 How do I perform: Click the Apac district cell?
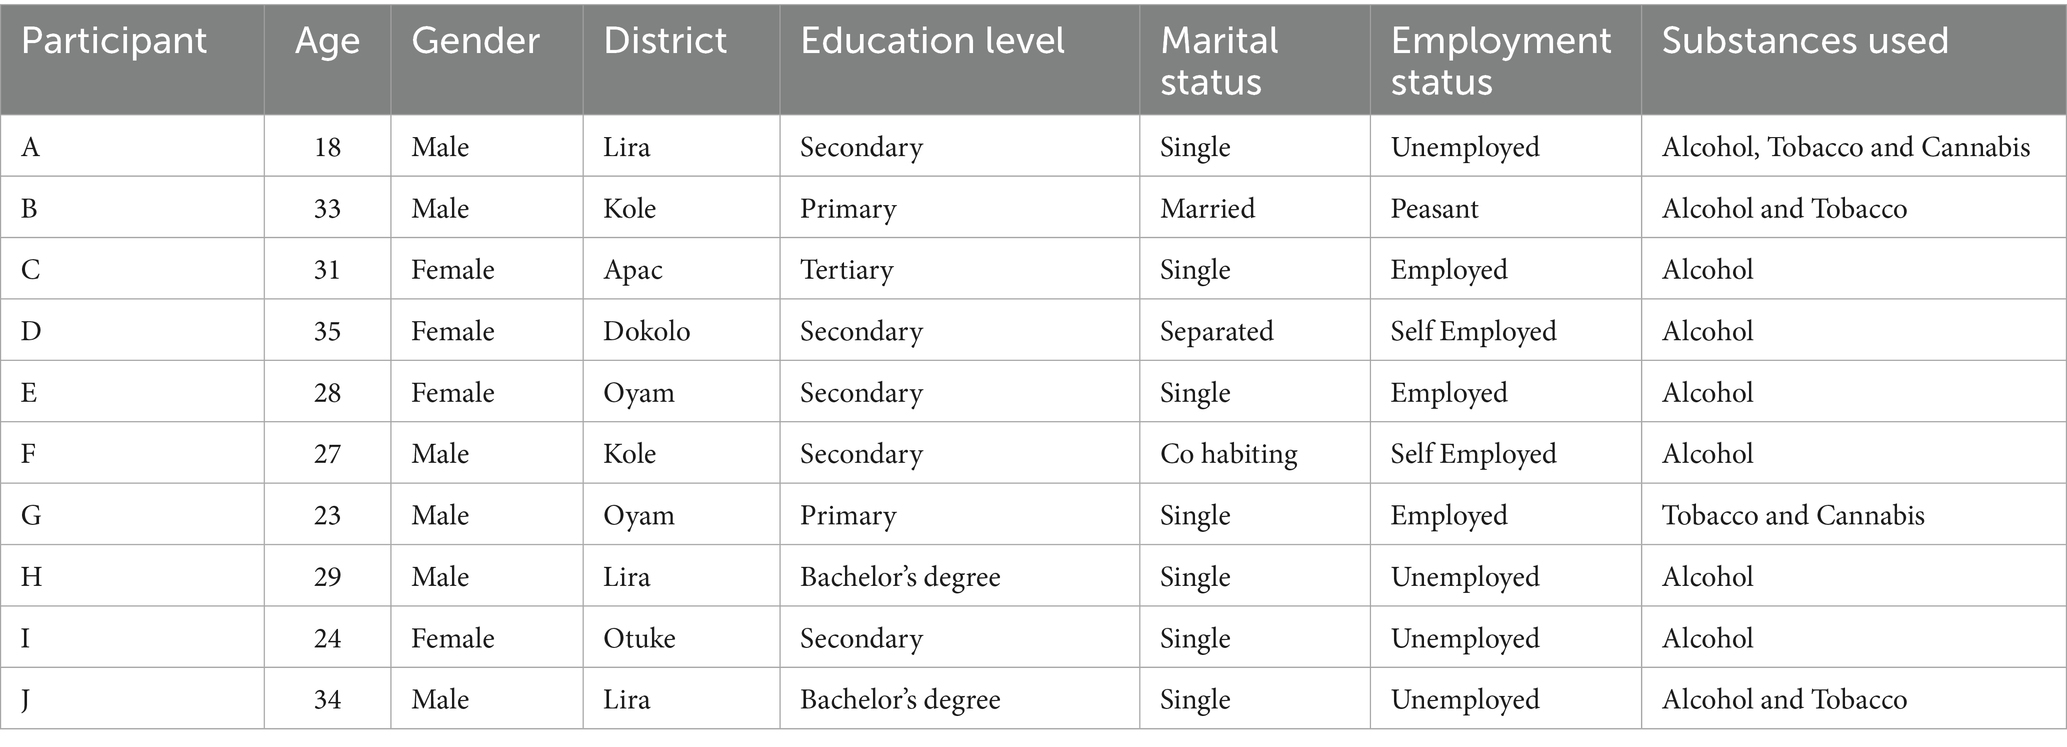click(x=632, y=270)
